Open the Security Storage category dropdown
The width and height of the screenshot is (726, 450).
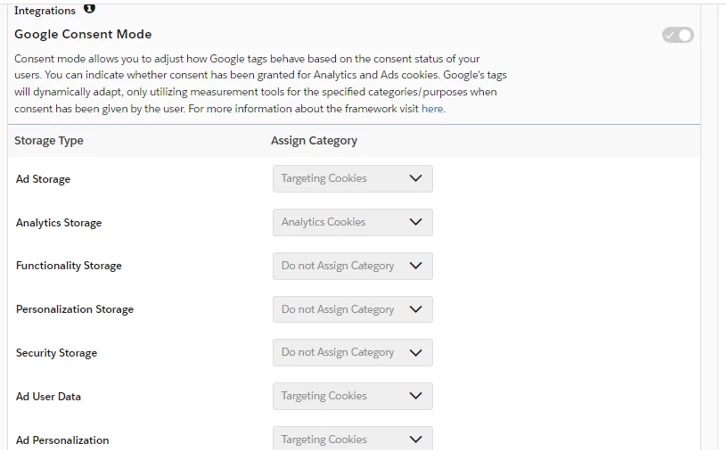(352, 352)
